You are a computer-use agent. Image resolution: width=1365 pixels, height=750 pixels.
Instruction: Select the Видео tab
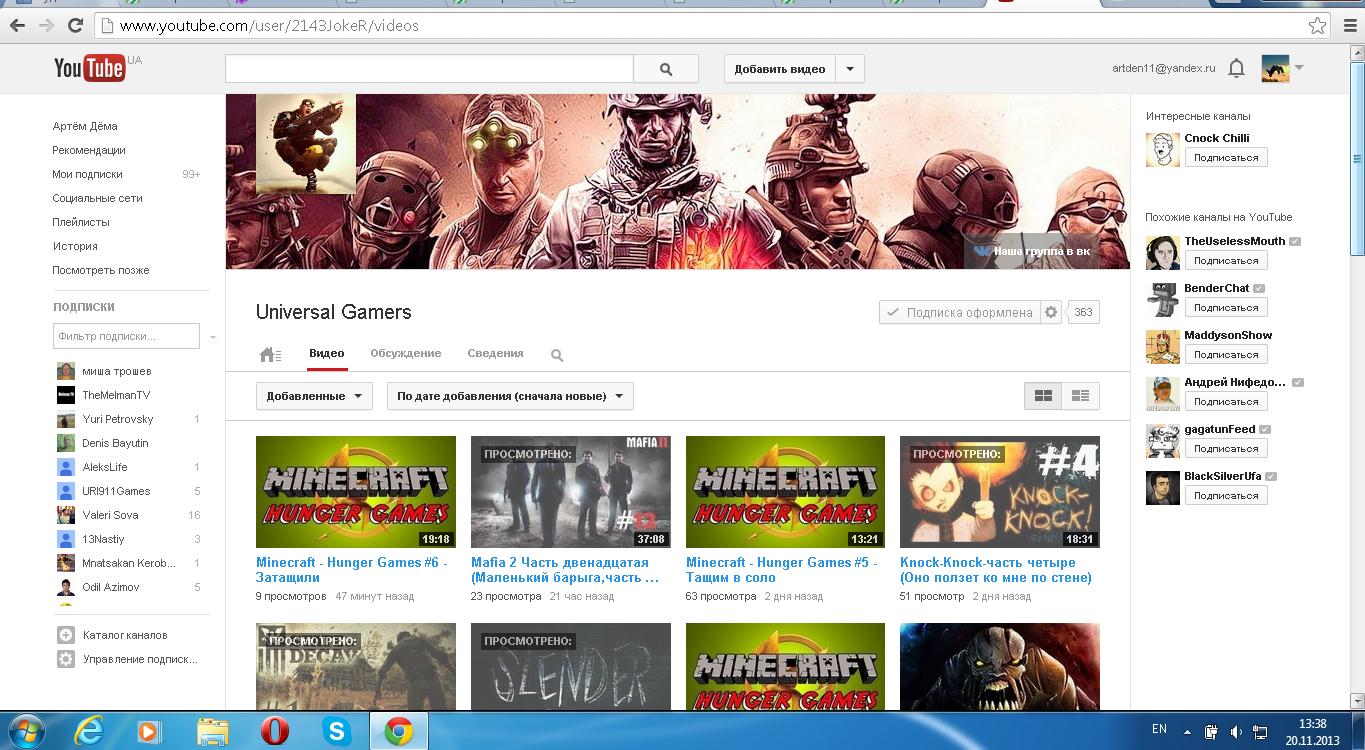[x=327, y=353]
